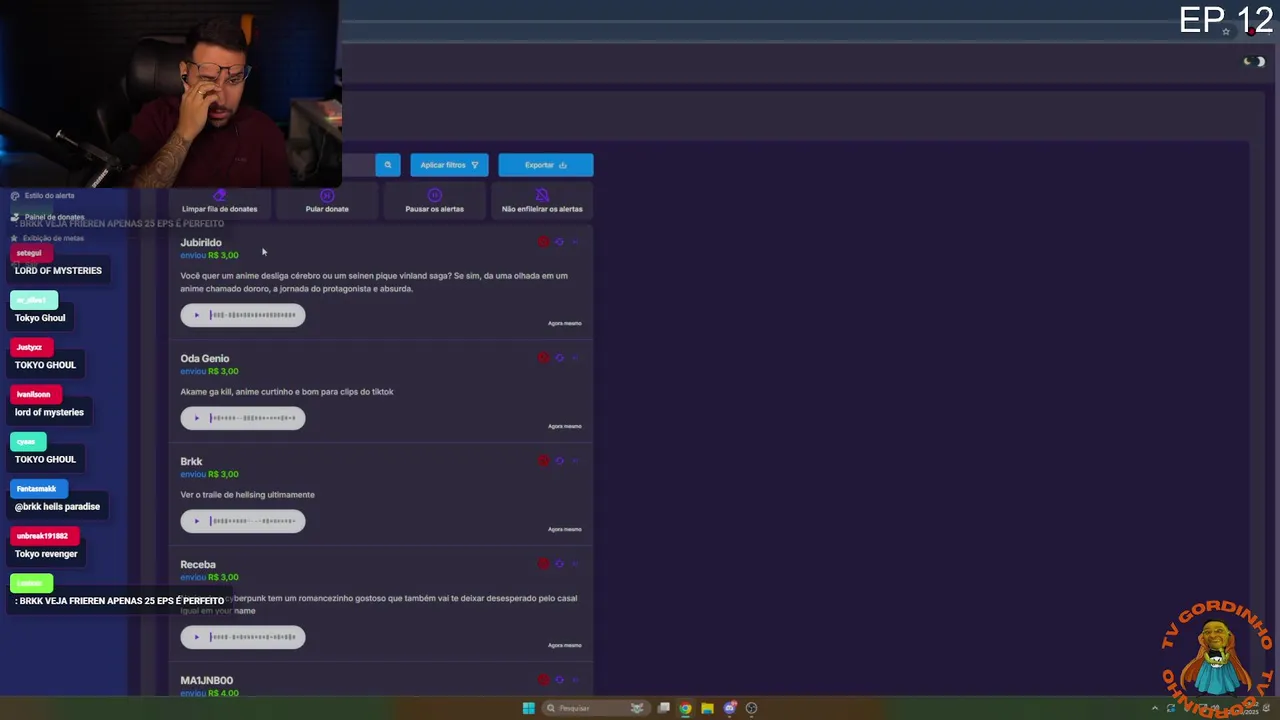Open OBS Studio from the taskbar

pyautogui.click(x=752, y=708)
